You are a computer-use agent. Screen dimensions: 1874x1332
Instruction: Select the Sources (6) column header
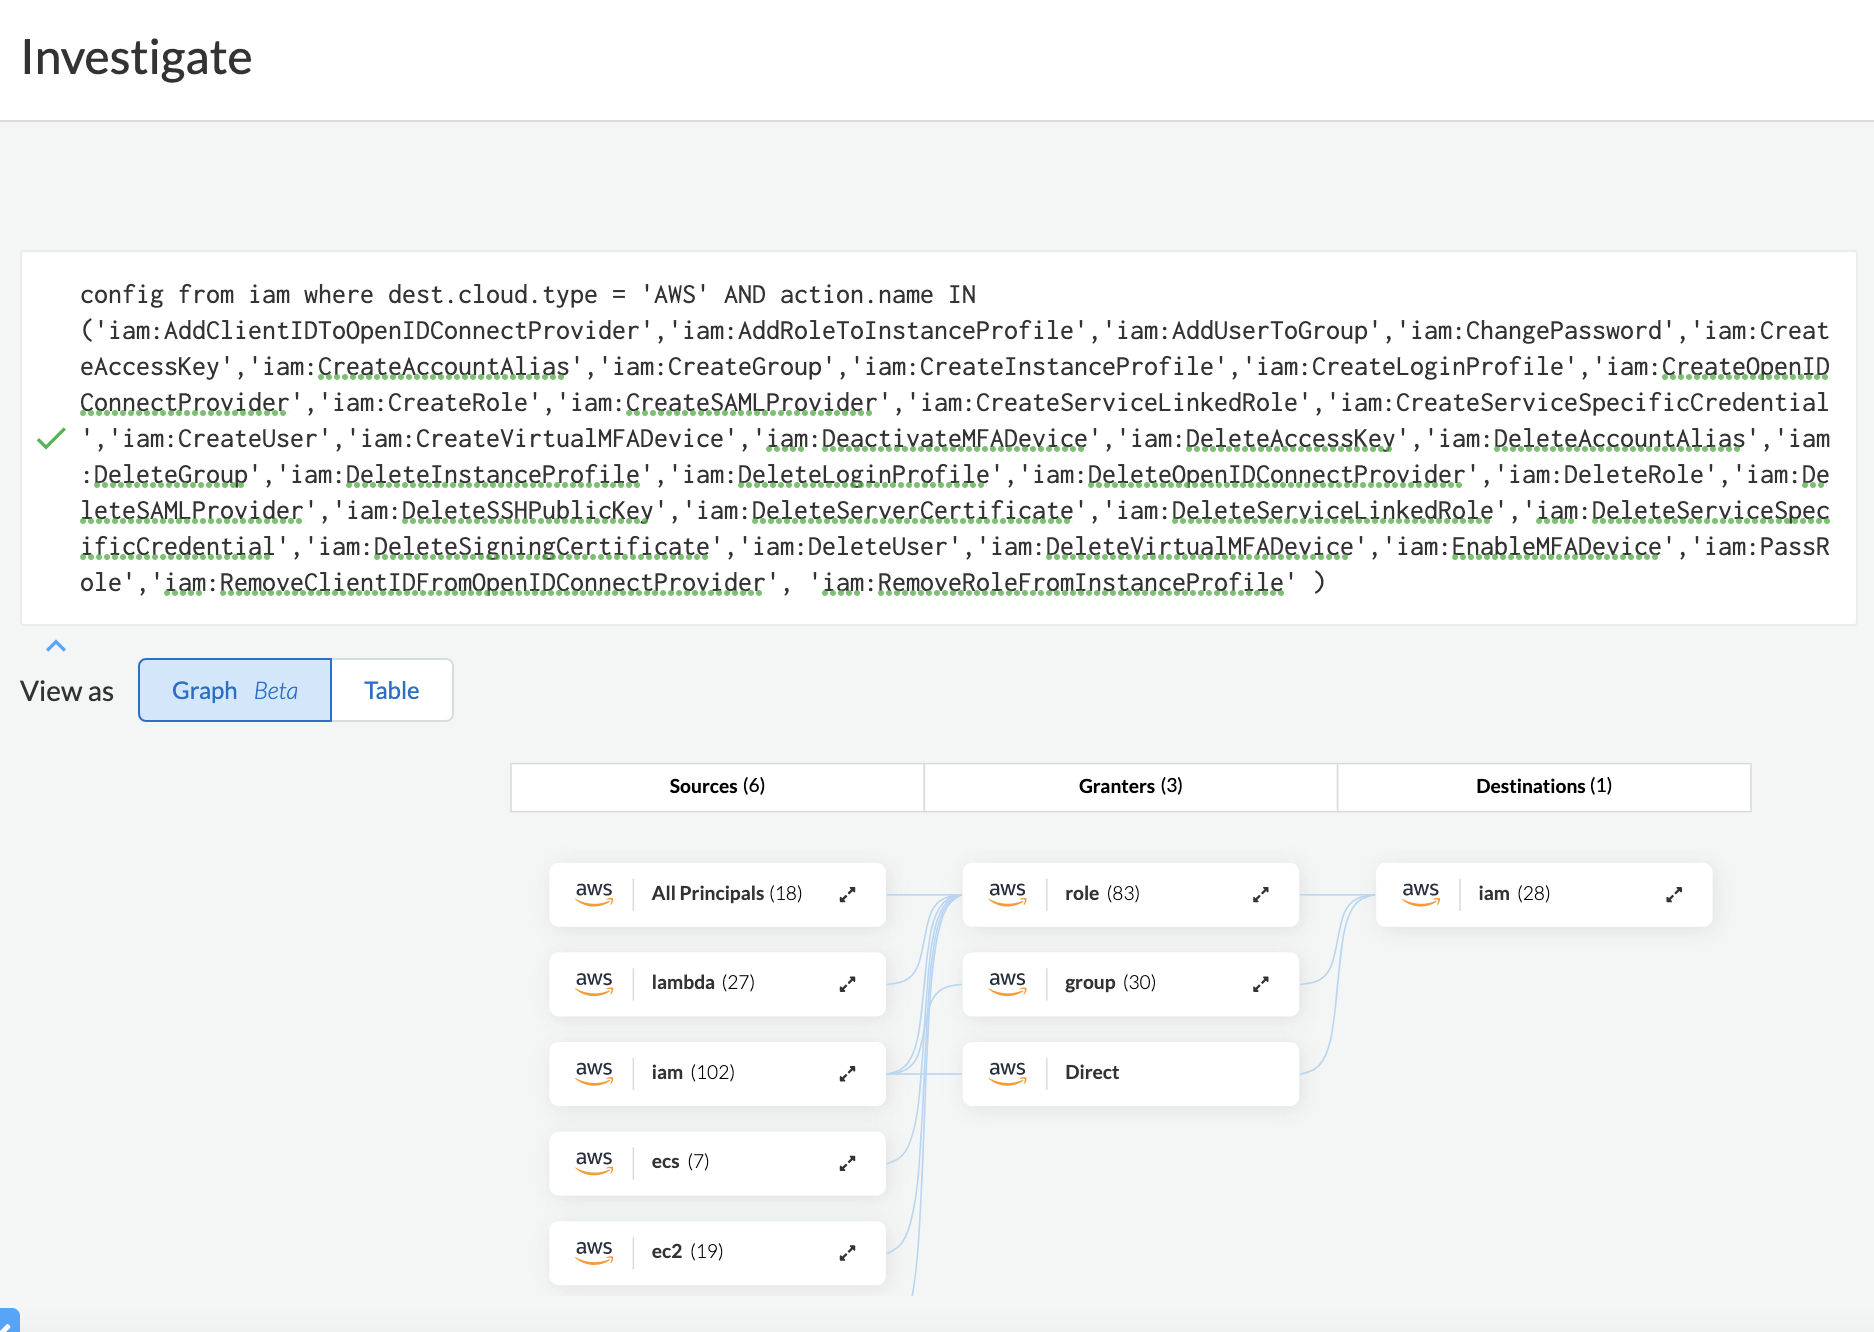point(717,787)
